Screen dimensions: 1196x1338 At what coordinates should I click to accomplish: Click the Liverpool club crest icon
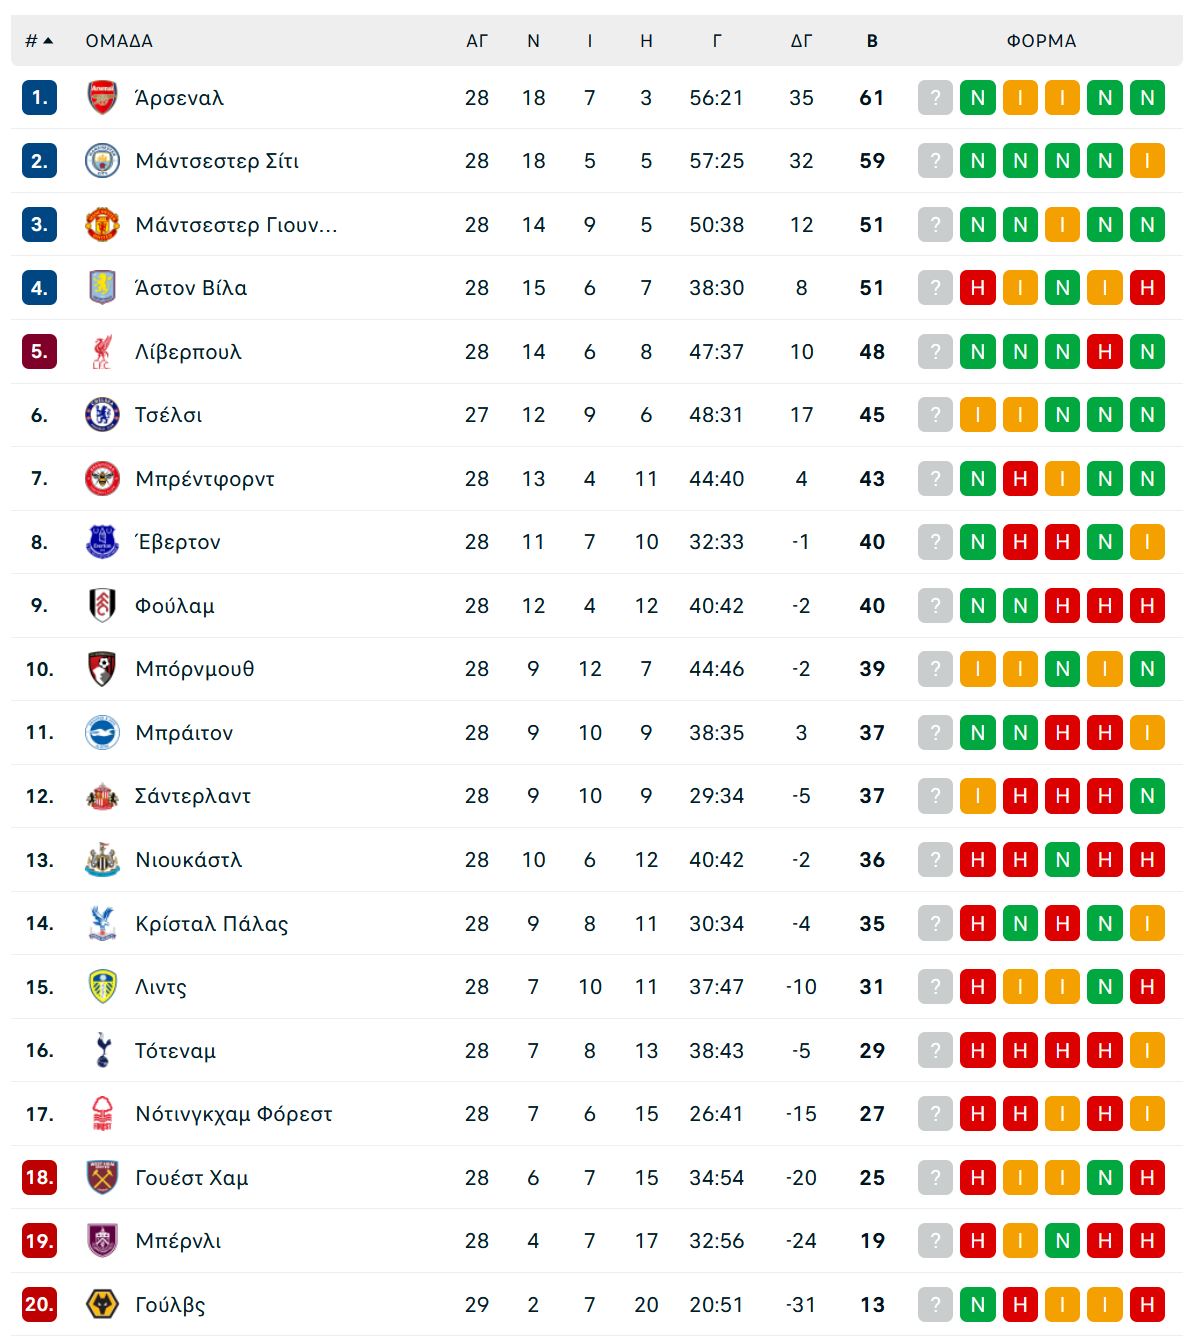pyautogui.click(x=102, y=352)
